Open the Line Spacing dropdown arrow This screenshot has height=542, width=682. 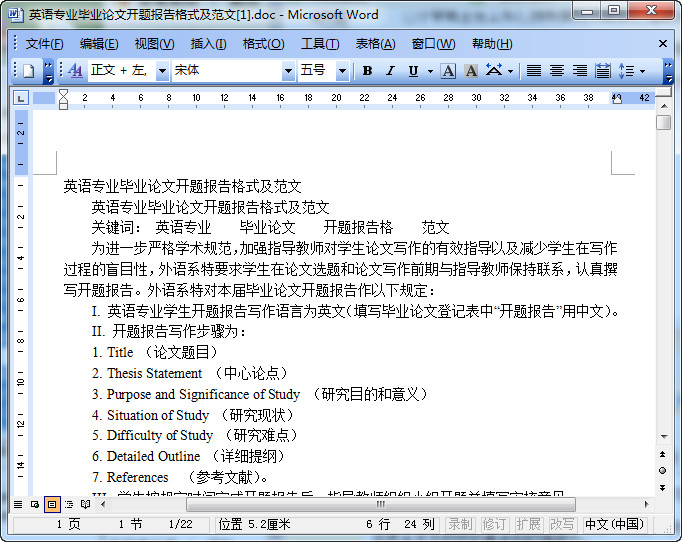642,71
